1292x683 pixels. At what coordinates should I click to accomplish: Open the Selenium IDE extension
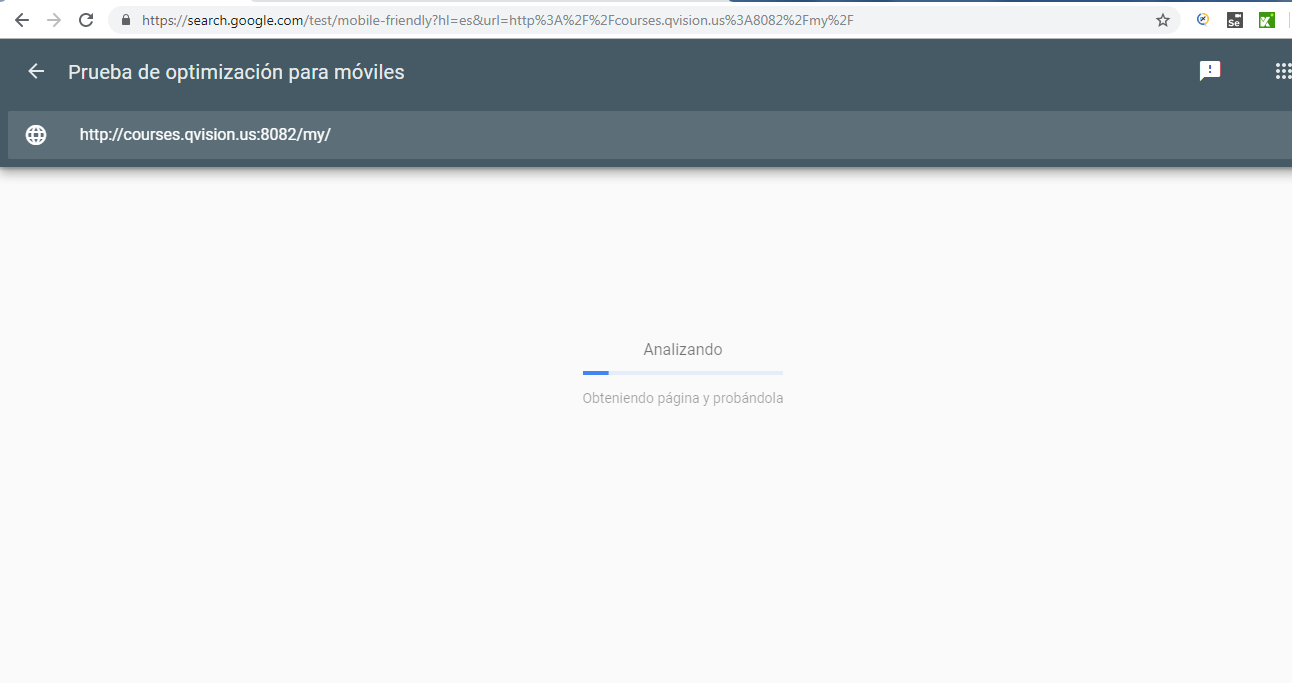[1235, 20]
